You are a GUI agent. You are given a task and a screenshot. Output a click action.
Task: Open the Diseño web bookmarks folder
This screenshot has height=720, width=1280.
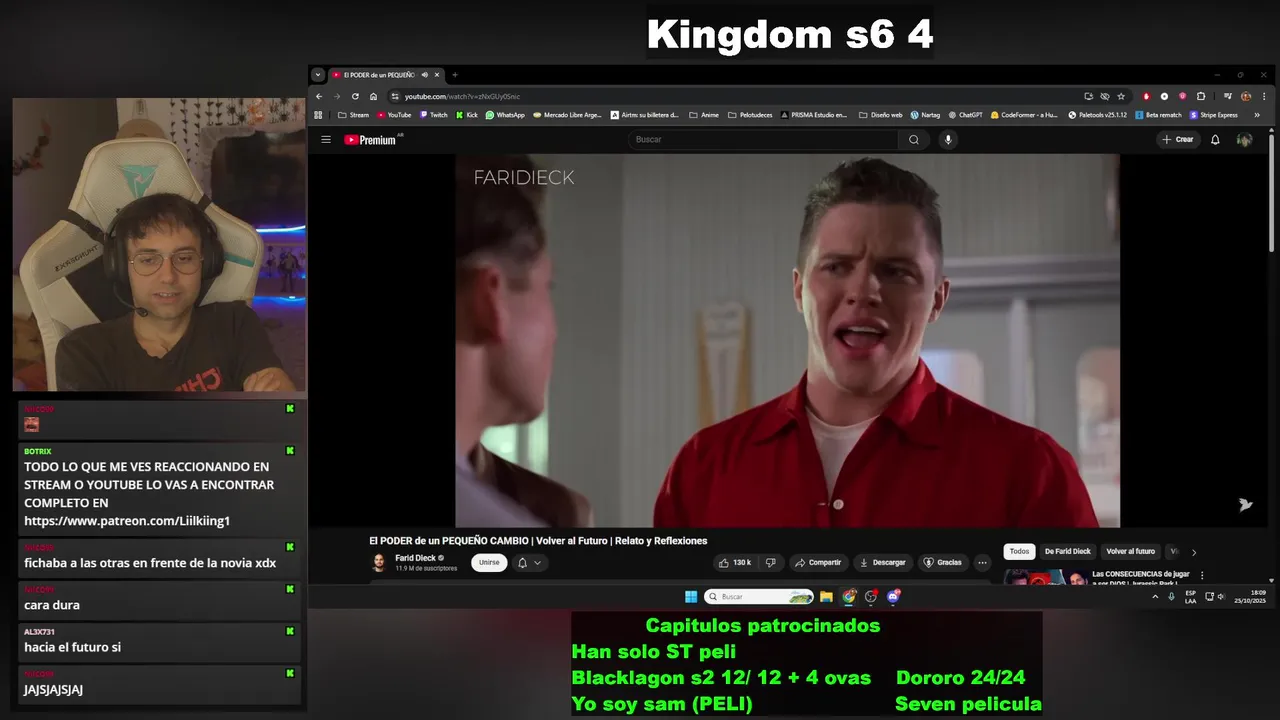tap(881, 115)
